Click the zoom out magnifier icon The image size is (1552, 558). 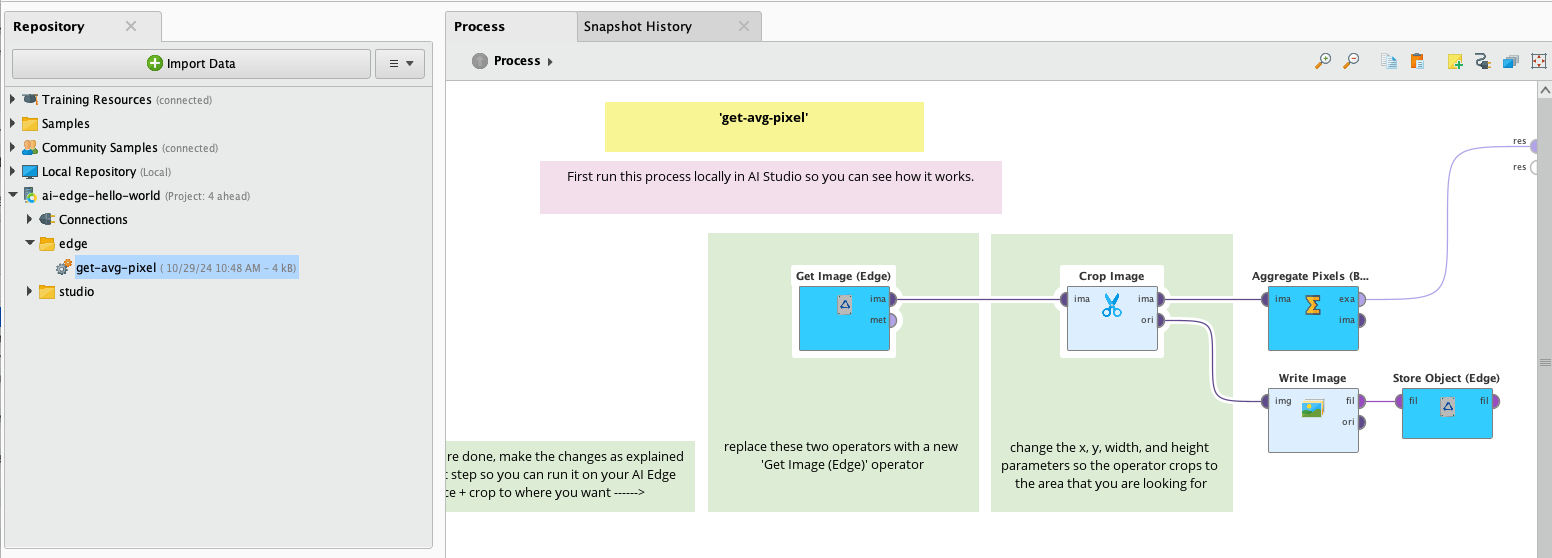point(1351,61)
